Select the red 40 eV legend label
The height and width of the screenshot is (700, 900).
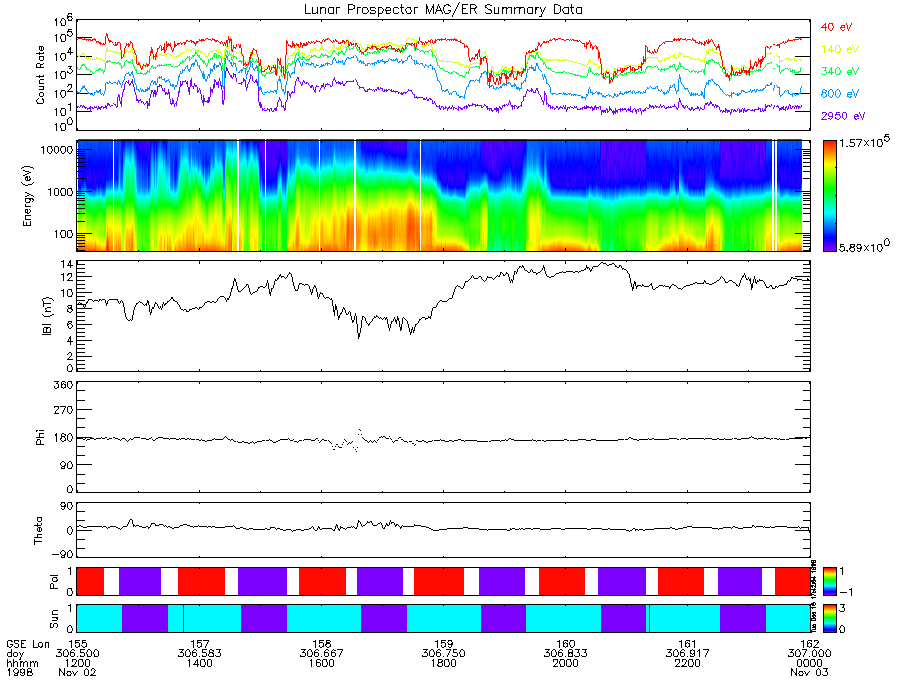pos(836,27)
